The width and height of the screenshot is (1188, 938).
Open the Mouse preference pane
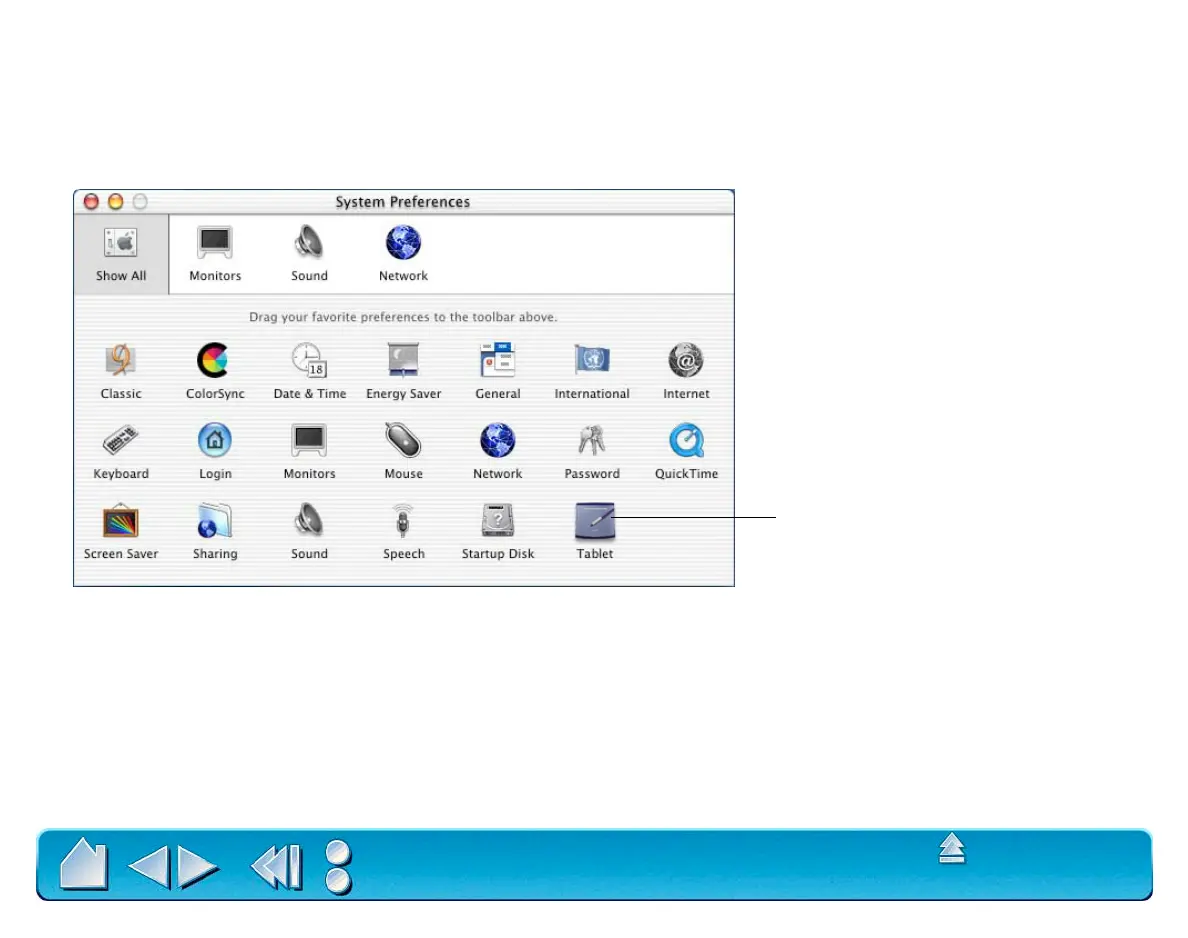(403, 452)
